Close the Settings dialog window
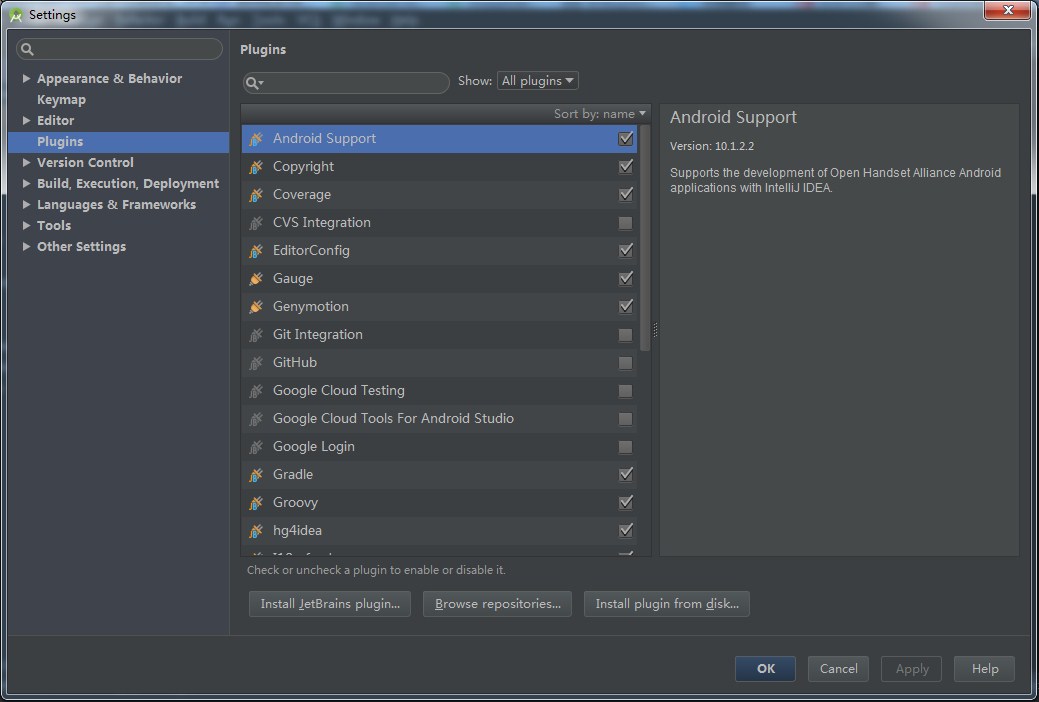1039x702 pixels. click(1007, 10)
